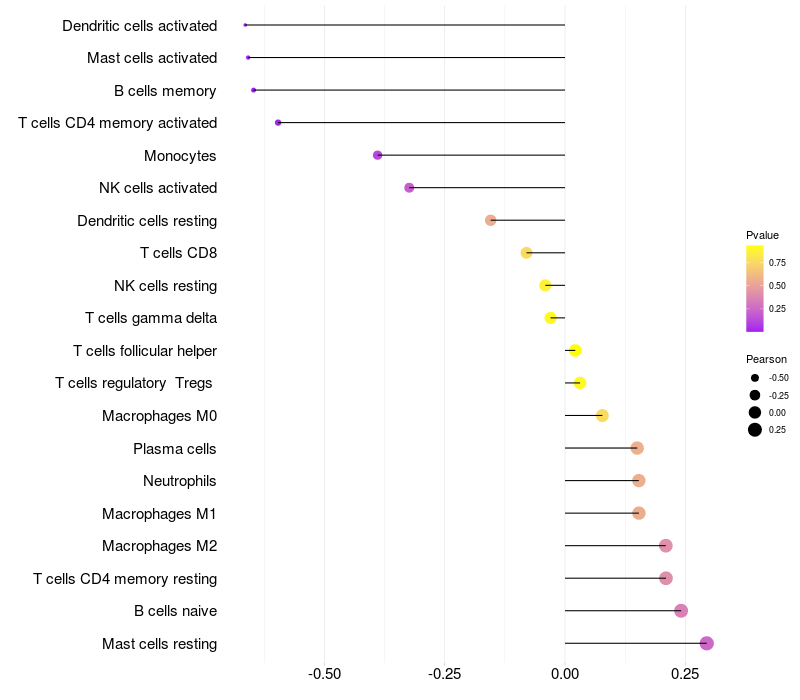
Task: Click the Mast cells resting data point
Action: (x=706, y=643)
